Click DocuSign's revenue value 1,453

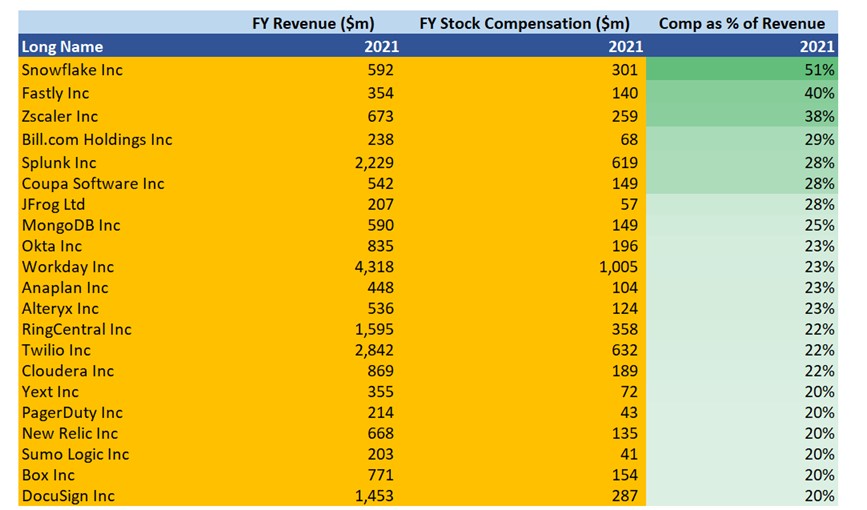(374, 496)
